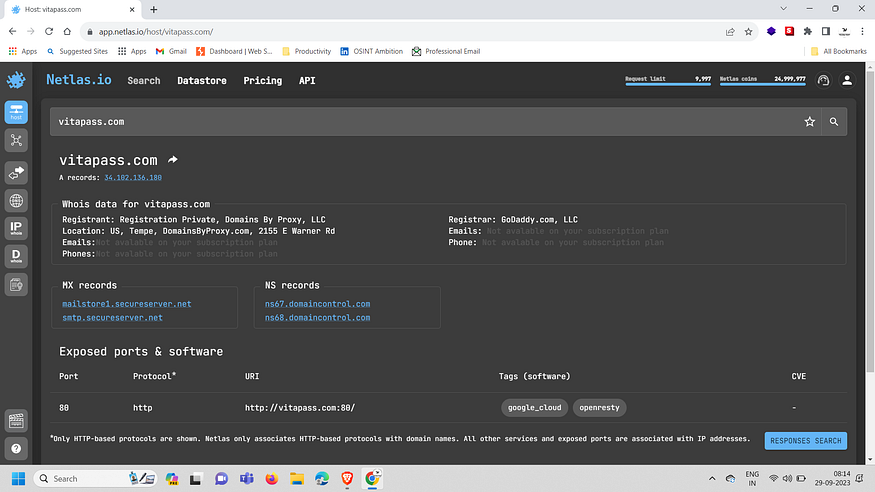Click the Windows taskbar Search box
The width and height of the screenshot is (875, 492).
coord(95,479)
